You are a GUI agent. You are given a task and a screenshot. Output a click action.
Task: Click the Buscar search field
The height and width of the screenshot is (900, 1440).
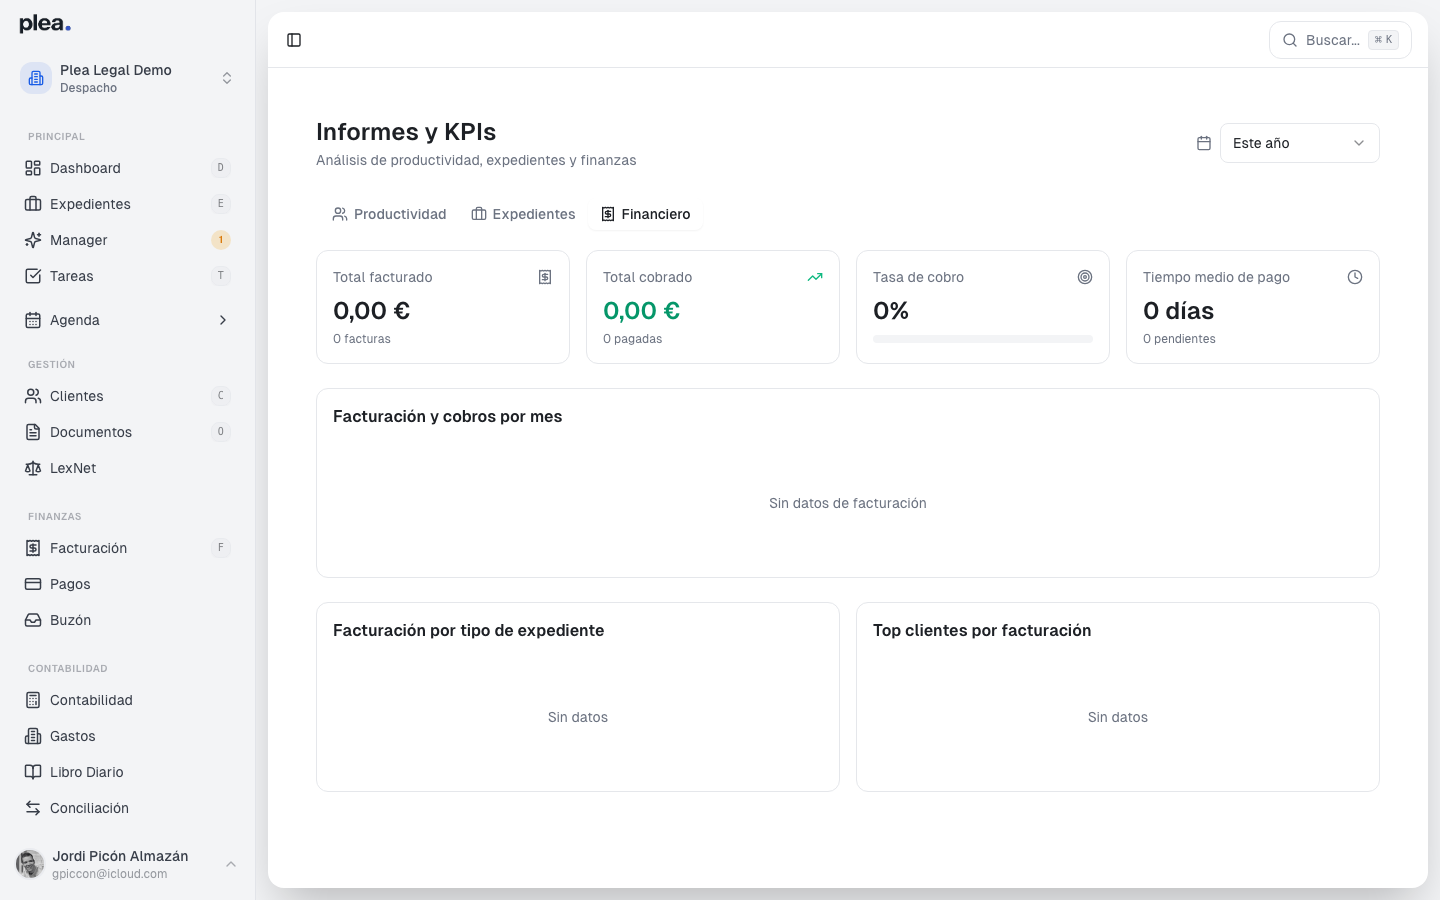pyautogui.click(x=1340, y=40)
